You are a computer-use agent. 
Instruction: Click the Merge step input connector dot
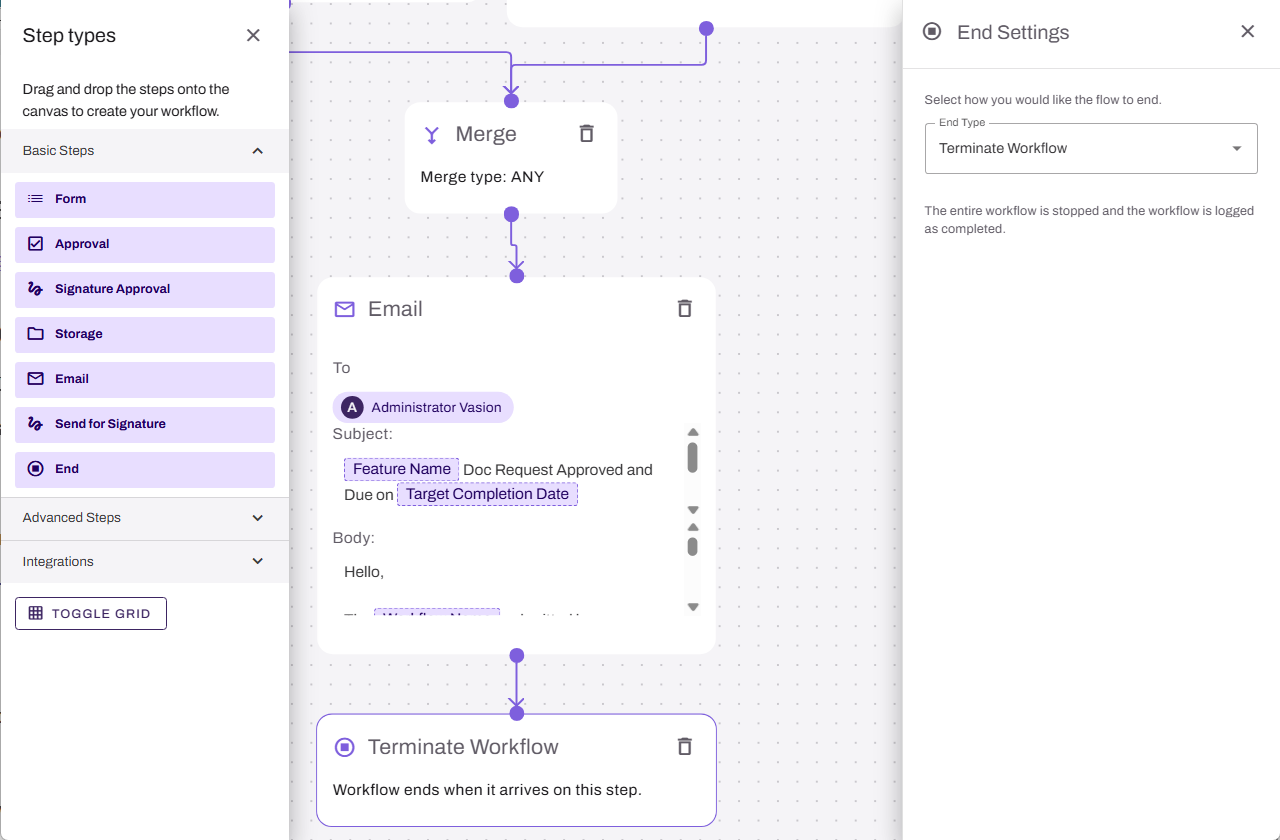[x=511, y=100]
